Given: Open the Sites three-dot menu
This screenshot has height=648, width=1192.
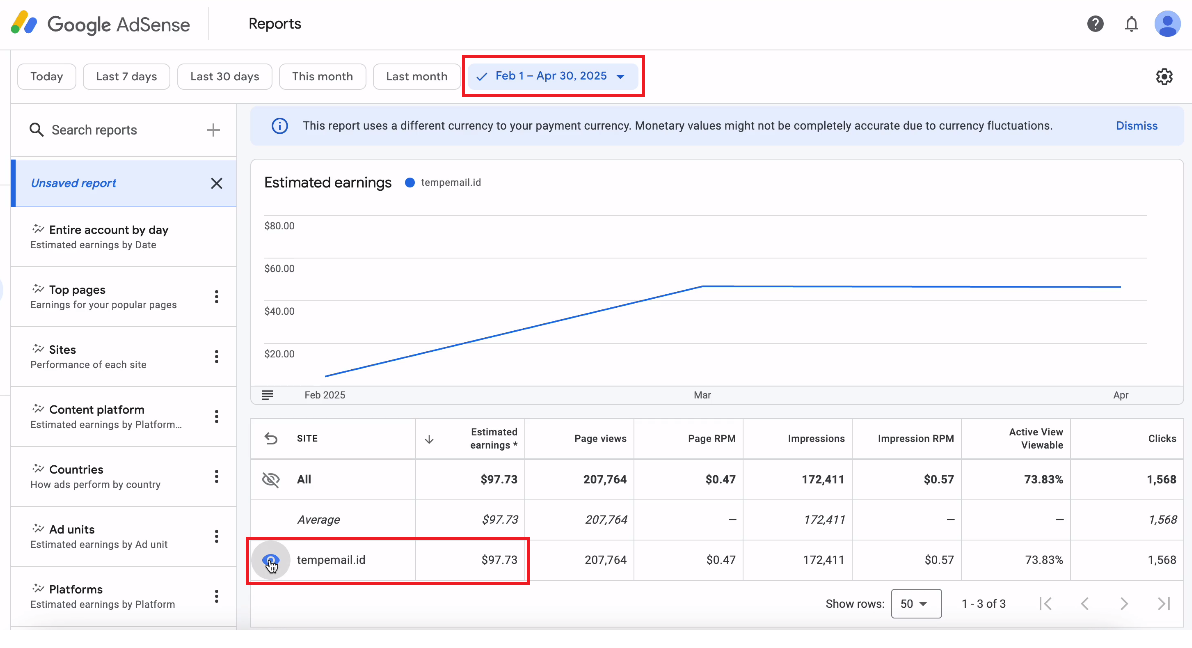Looking at the screenshot, I should pos(217,357).
